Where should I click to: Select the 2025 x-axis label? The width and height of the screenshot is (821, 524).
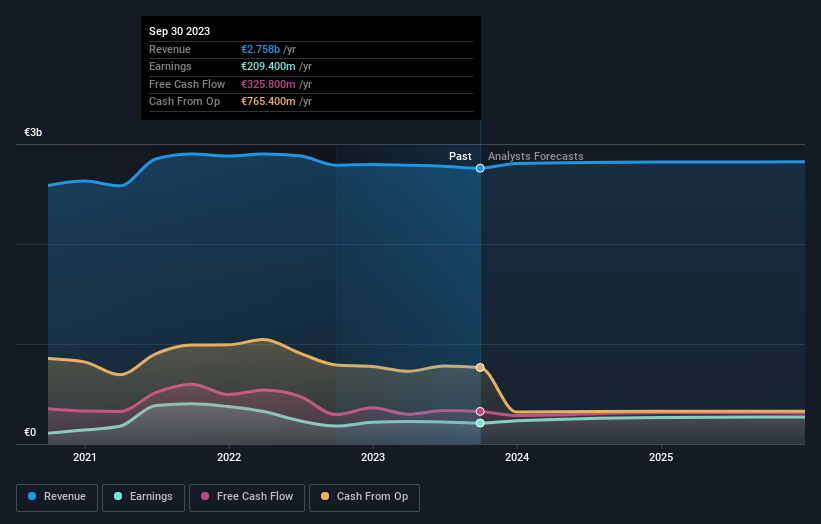click(661, 457)
